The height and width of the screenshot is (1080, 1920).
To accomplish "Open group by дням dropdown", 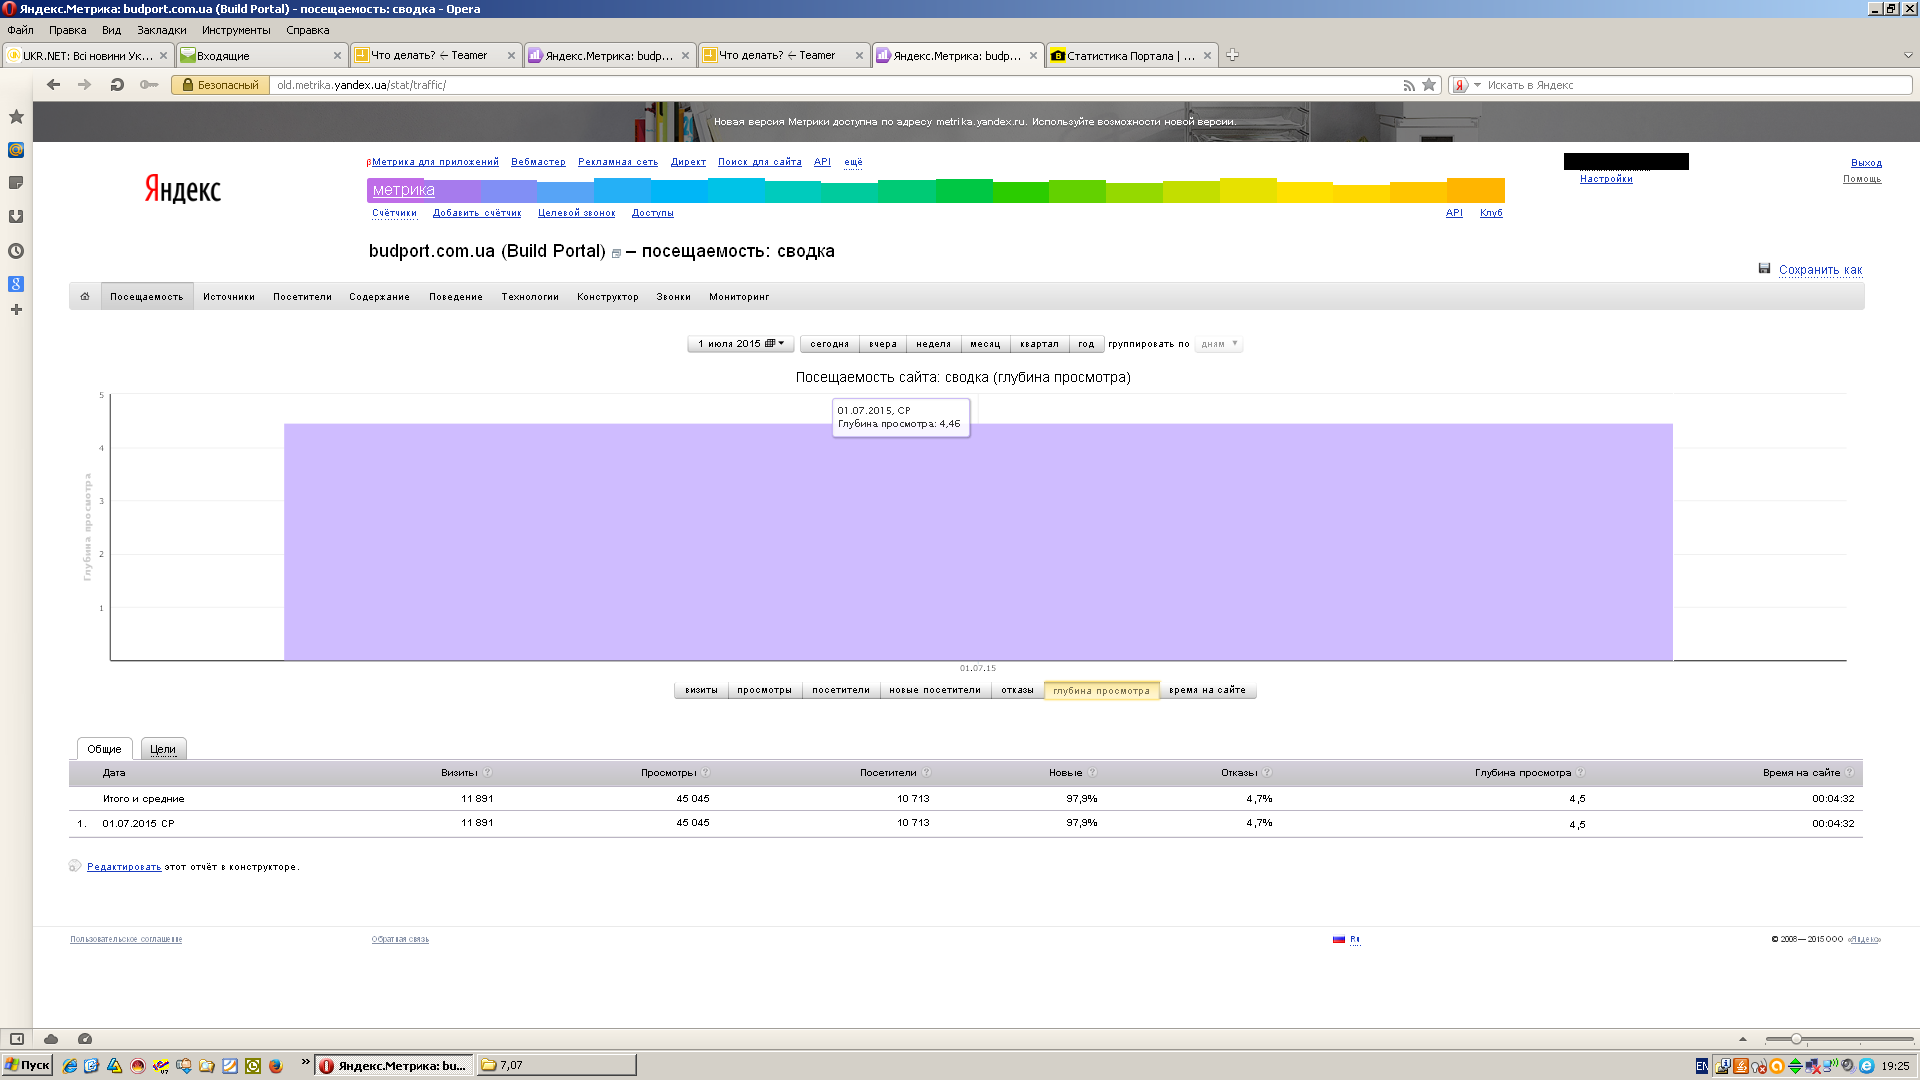I will click(1219, 344).
